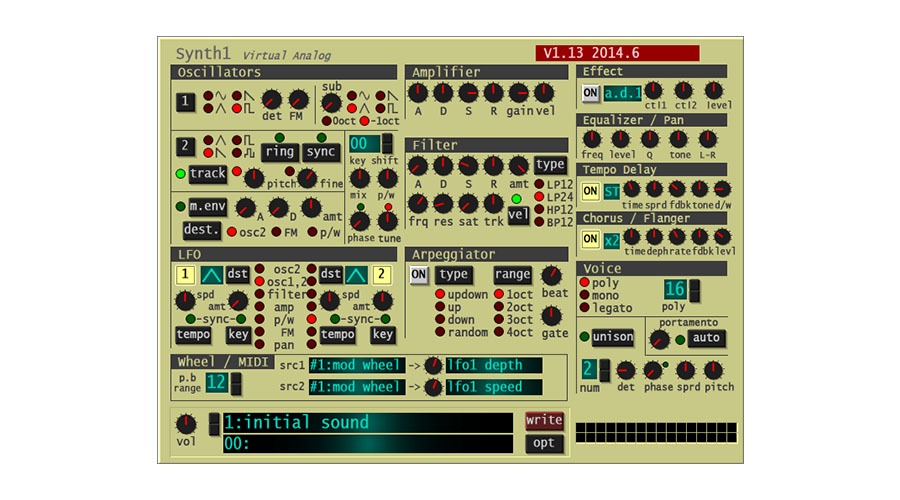This screenshot has height=500, width=900.
Task: Click the p.b range stepper
Action: pyautogui.click(x=235, y=383)
